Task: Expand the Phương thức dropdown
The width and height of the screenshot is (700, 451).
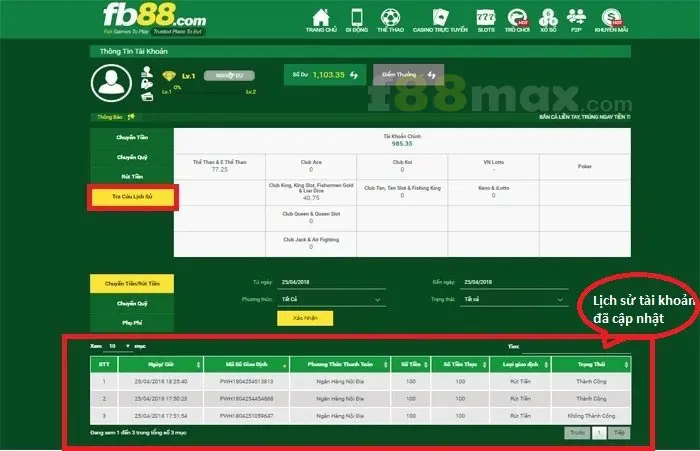Action: (331, 299)
